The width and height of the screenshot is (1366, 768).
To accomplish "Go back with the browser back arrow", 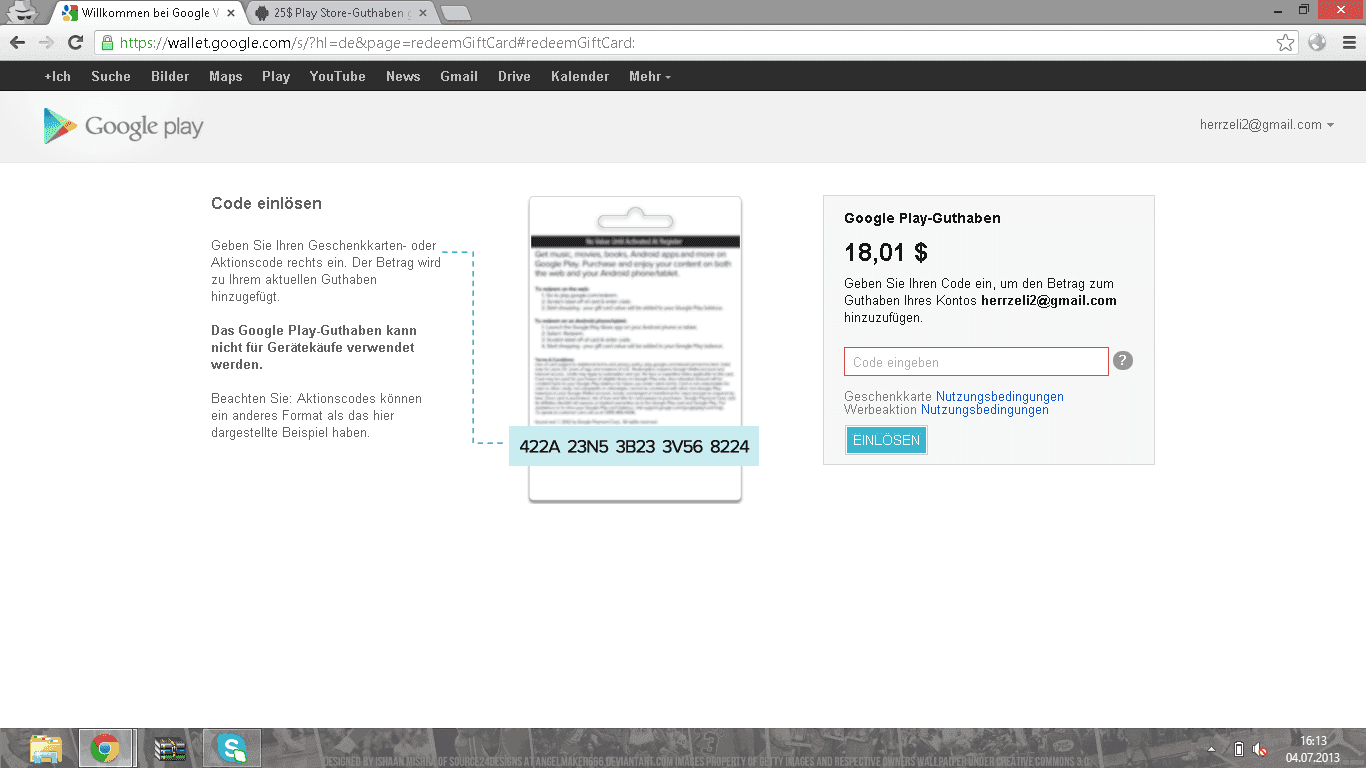I will 17,42.
